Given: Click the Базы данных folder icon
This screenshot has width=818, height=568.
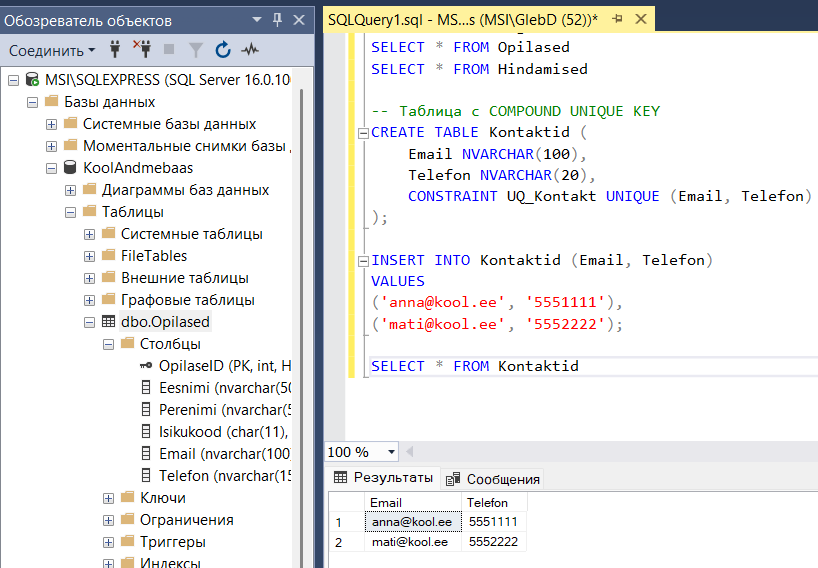Looking at the screenshot, I should tap(51, 101).
